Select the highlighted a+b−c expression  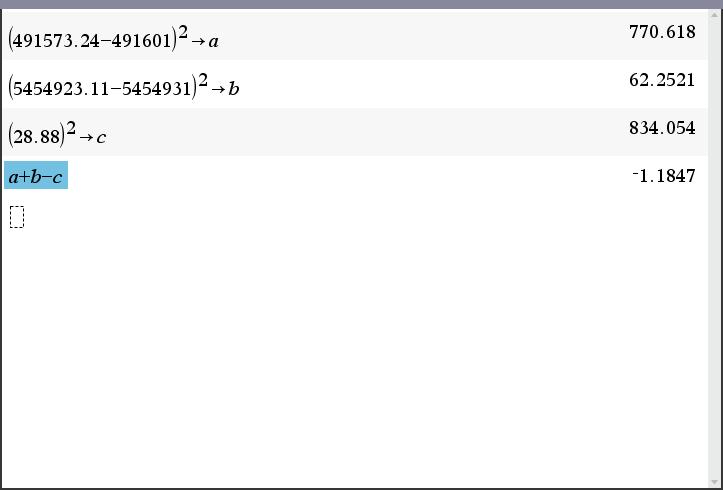tap(36, 175)
